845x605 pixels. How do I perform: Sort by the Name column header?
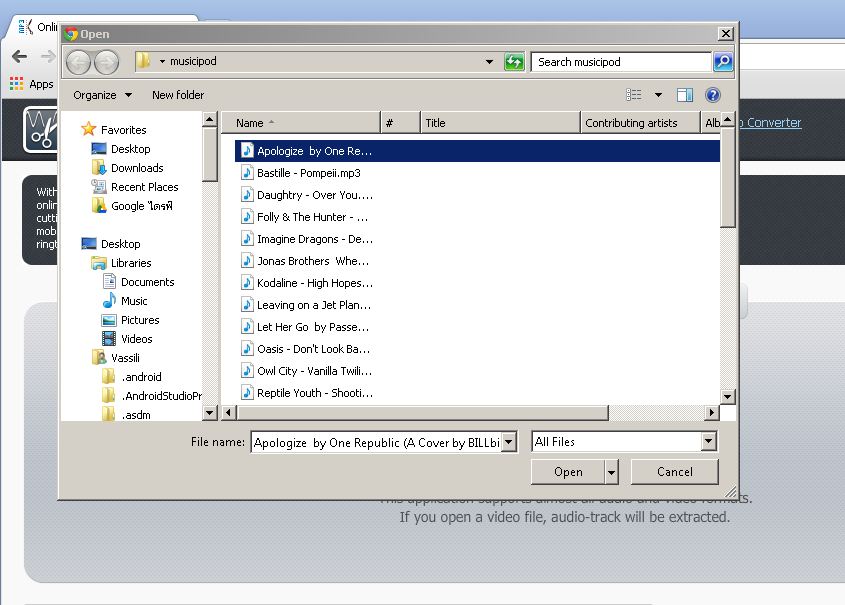(x=301, y=123)
